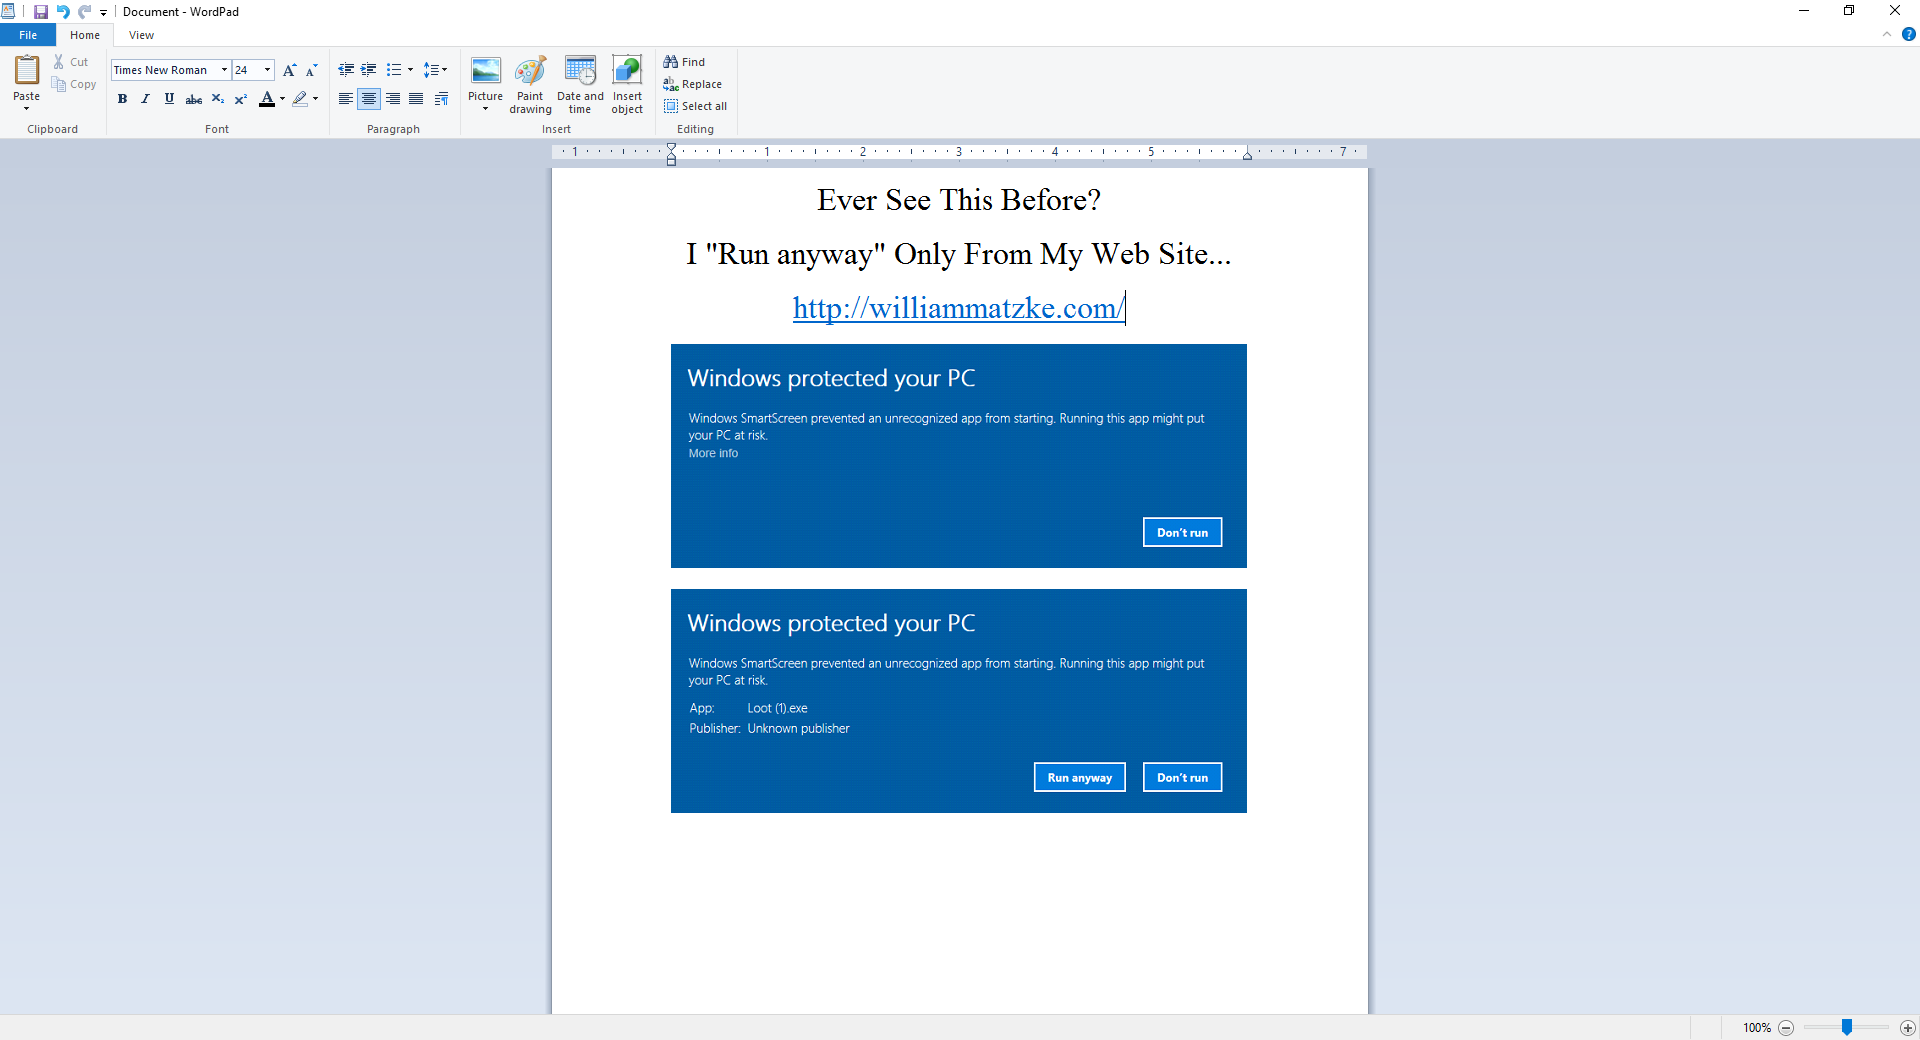The image size is (1920, 1040).
Task: Open the File menu
Action: [28, 35]
